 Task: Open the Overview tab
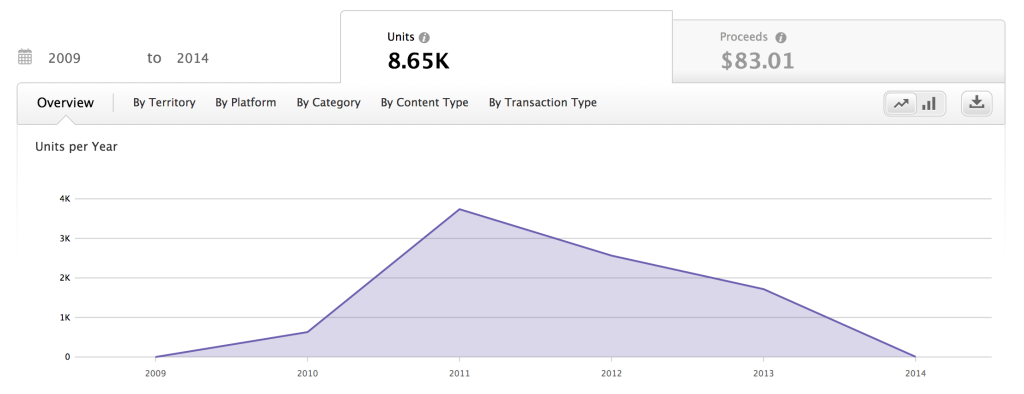coord(65,103)
